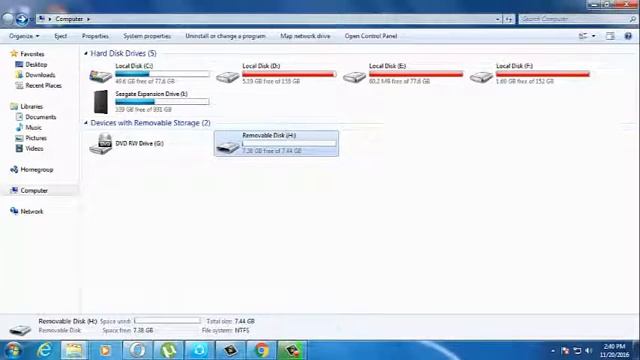Viewport: 640px width, 360px height.
Task: Select the Removable Disk (H:) drive icon
Action: (x=227, y=146)
